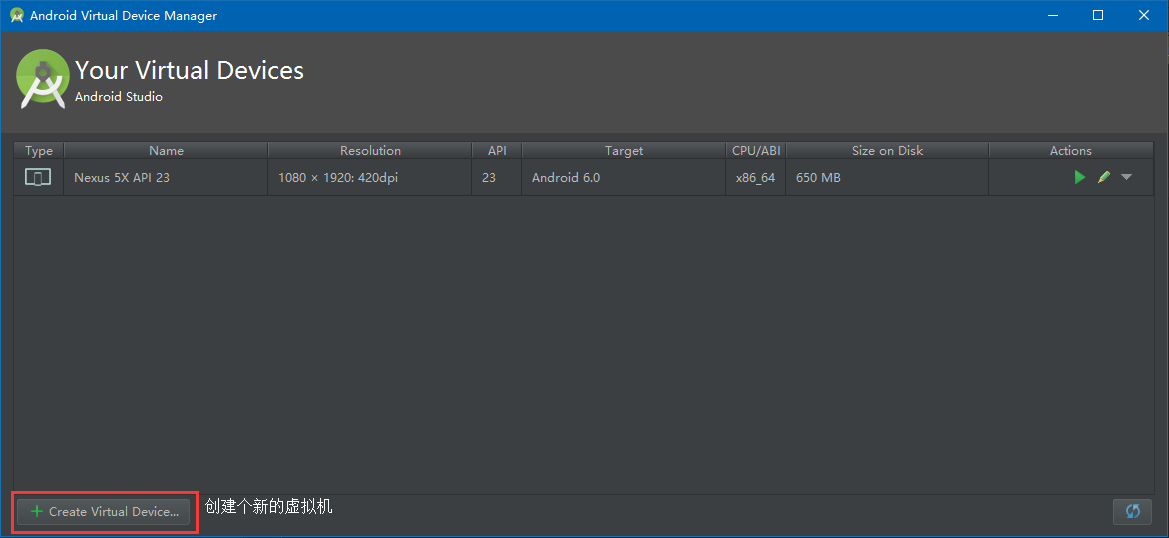The width and height of the screenshot is (1169, 538).
Task: Select the Nexus 5X API 23 name cell
Action: pyautogui.click(x=166, y=178)
